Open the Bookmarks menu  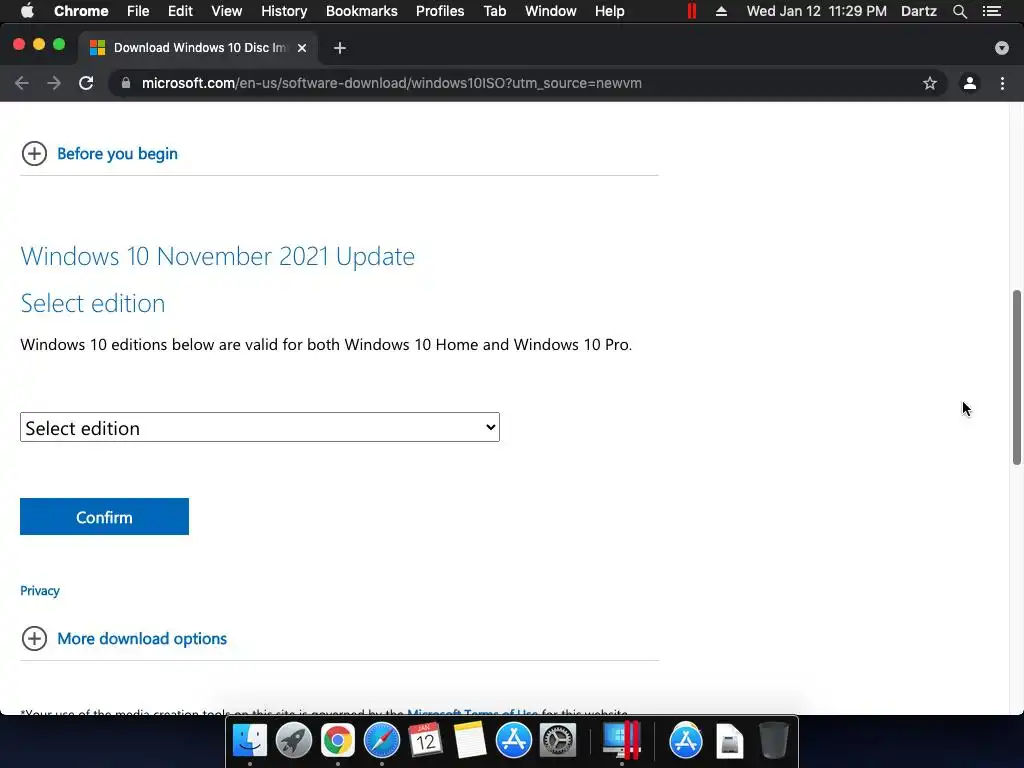coord(362,11)
